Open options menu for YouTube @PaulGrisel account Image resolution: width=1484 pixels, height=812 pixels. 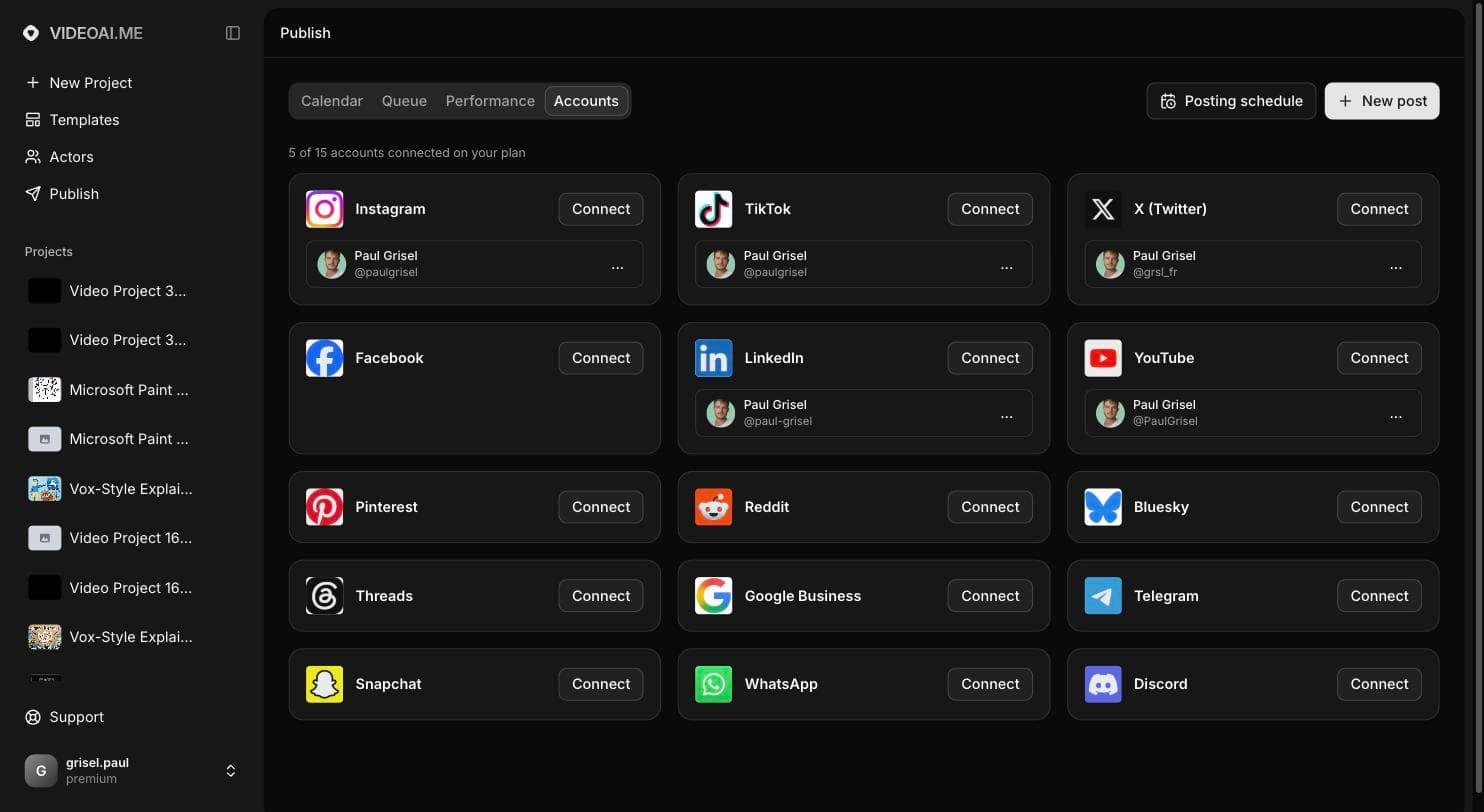(1396, 417)
